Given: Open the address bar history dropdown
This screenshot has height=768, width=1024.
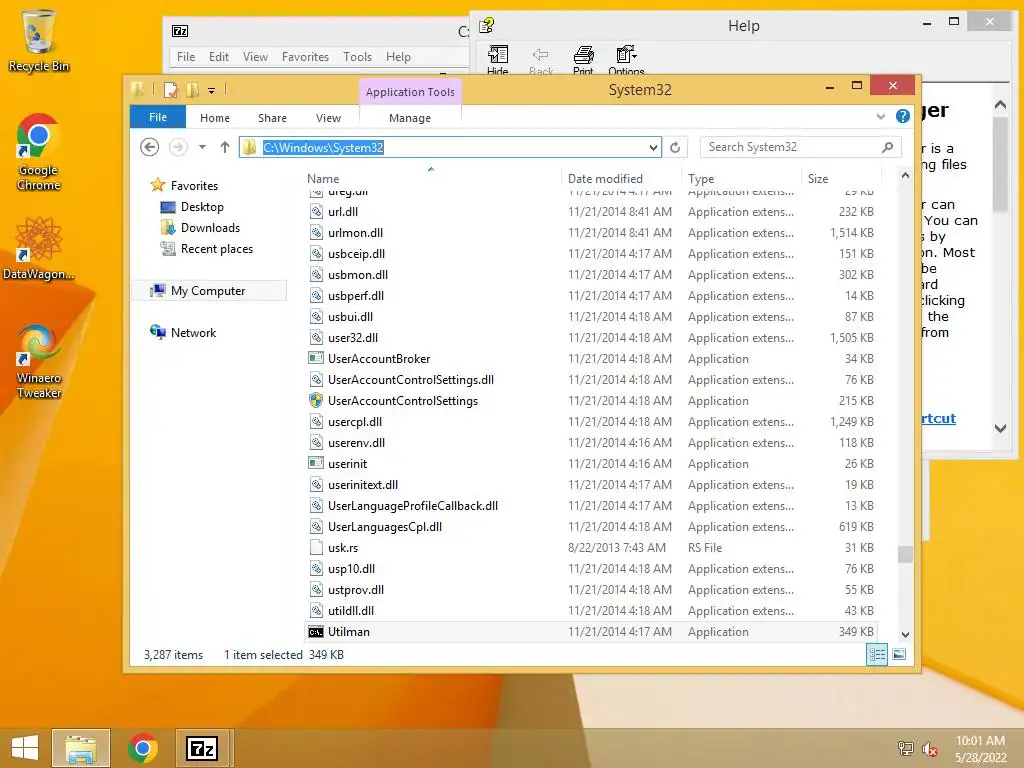Looking at the screenshot, I should [653, 148].
